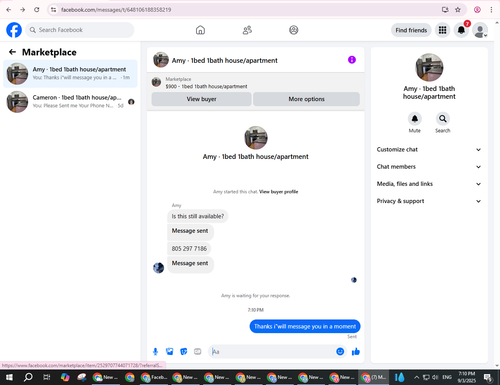Image resolution: width=500 pixels, height=385 pixels.
Task: Click the voice clip microphone icon
Action: (x=155, y=351)
